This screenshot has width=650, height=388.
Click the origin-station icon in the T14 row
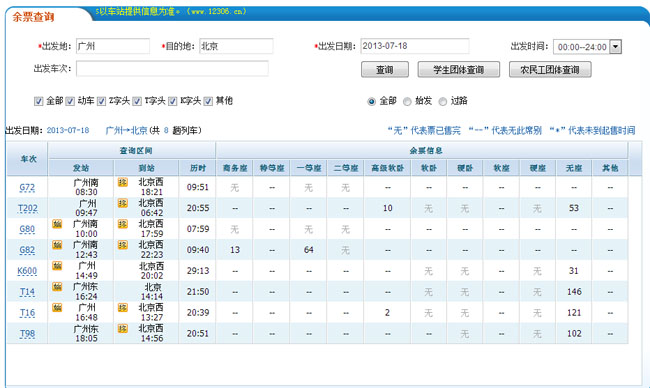click(57, 286)
